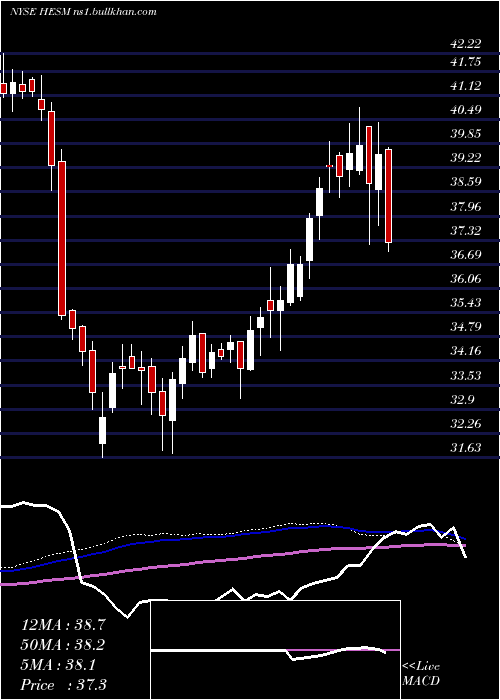The image size is (500, 700).
Task: Select the 33.53 price axis label
Action: [x=466, y=375]
